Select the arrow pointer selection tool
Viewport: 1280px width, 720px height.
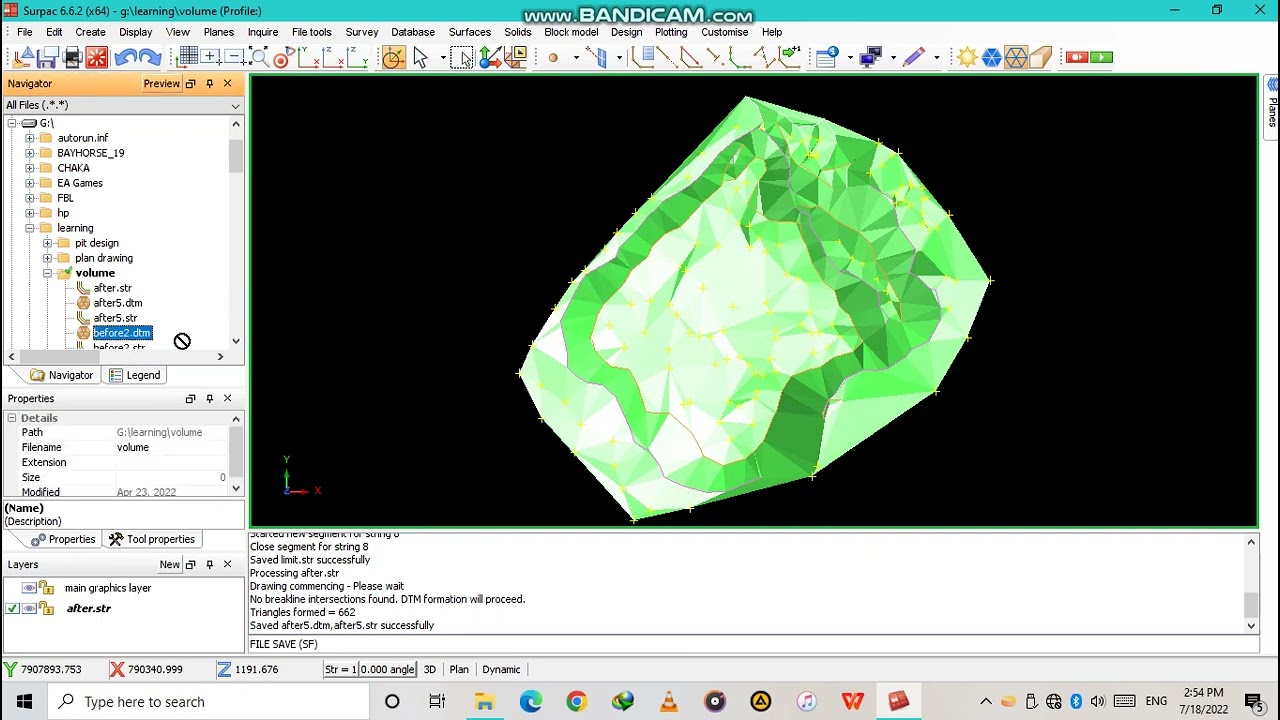[420, 57]
